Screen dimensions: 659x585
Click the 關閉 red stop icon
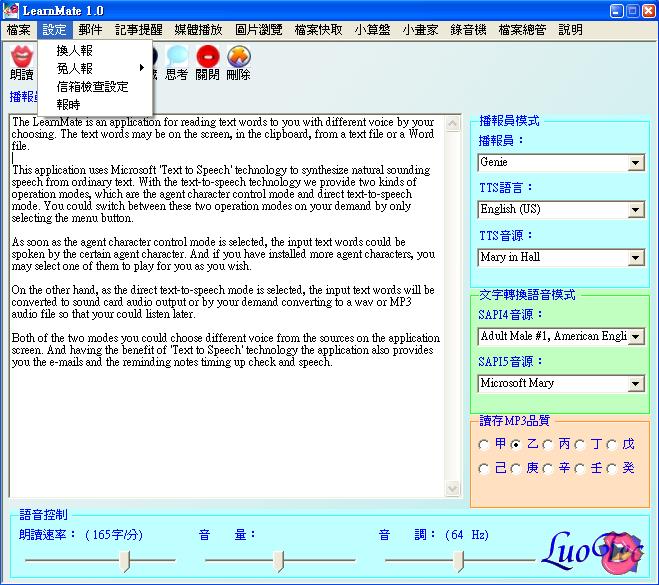208,56
